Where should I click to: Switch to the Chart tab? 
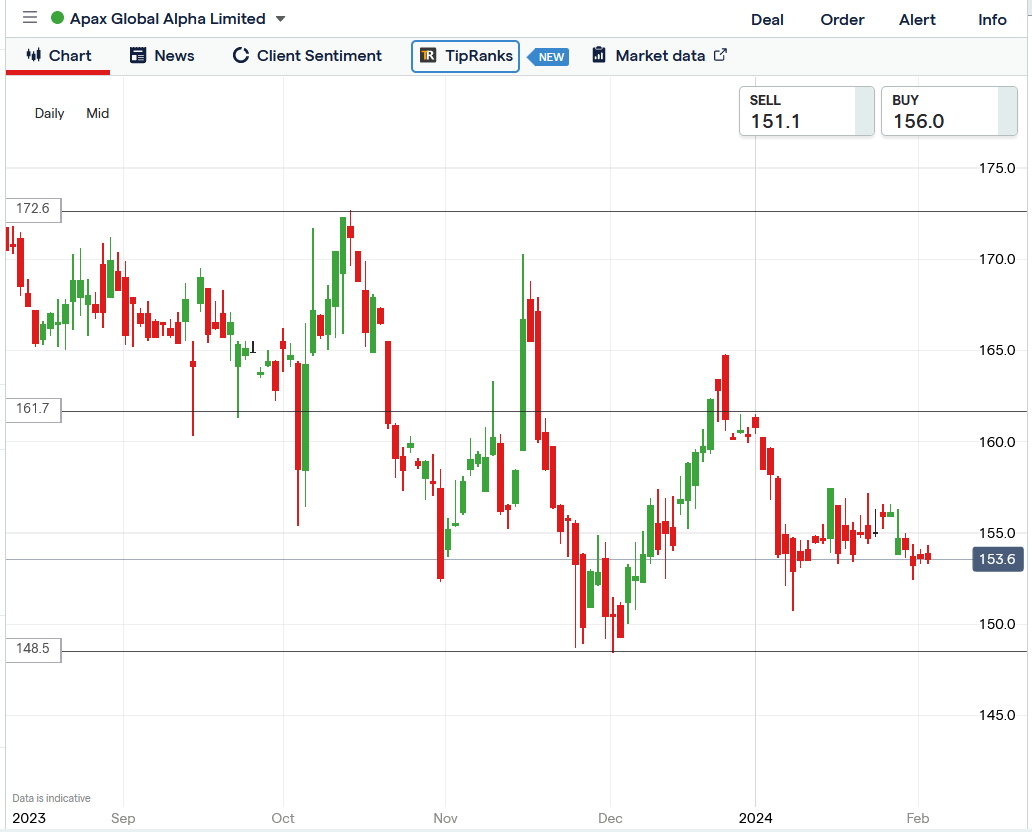click(58, 56)
